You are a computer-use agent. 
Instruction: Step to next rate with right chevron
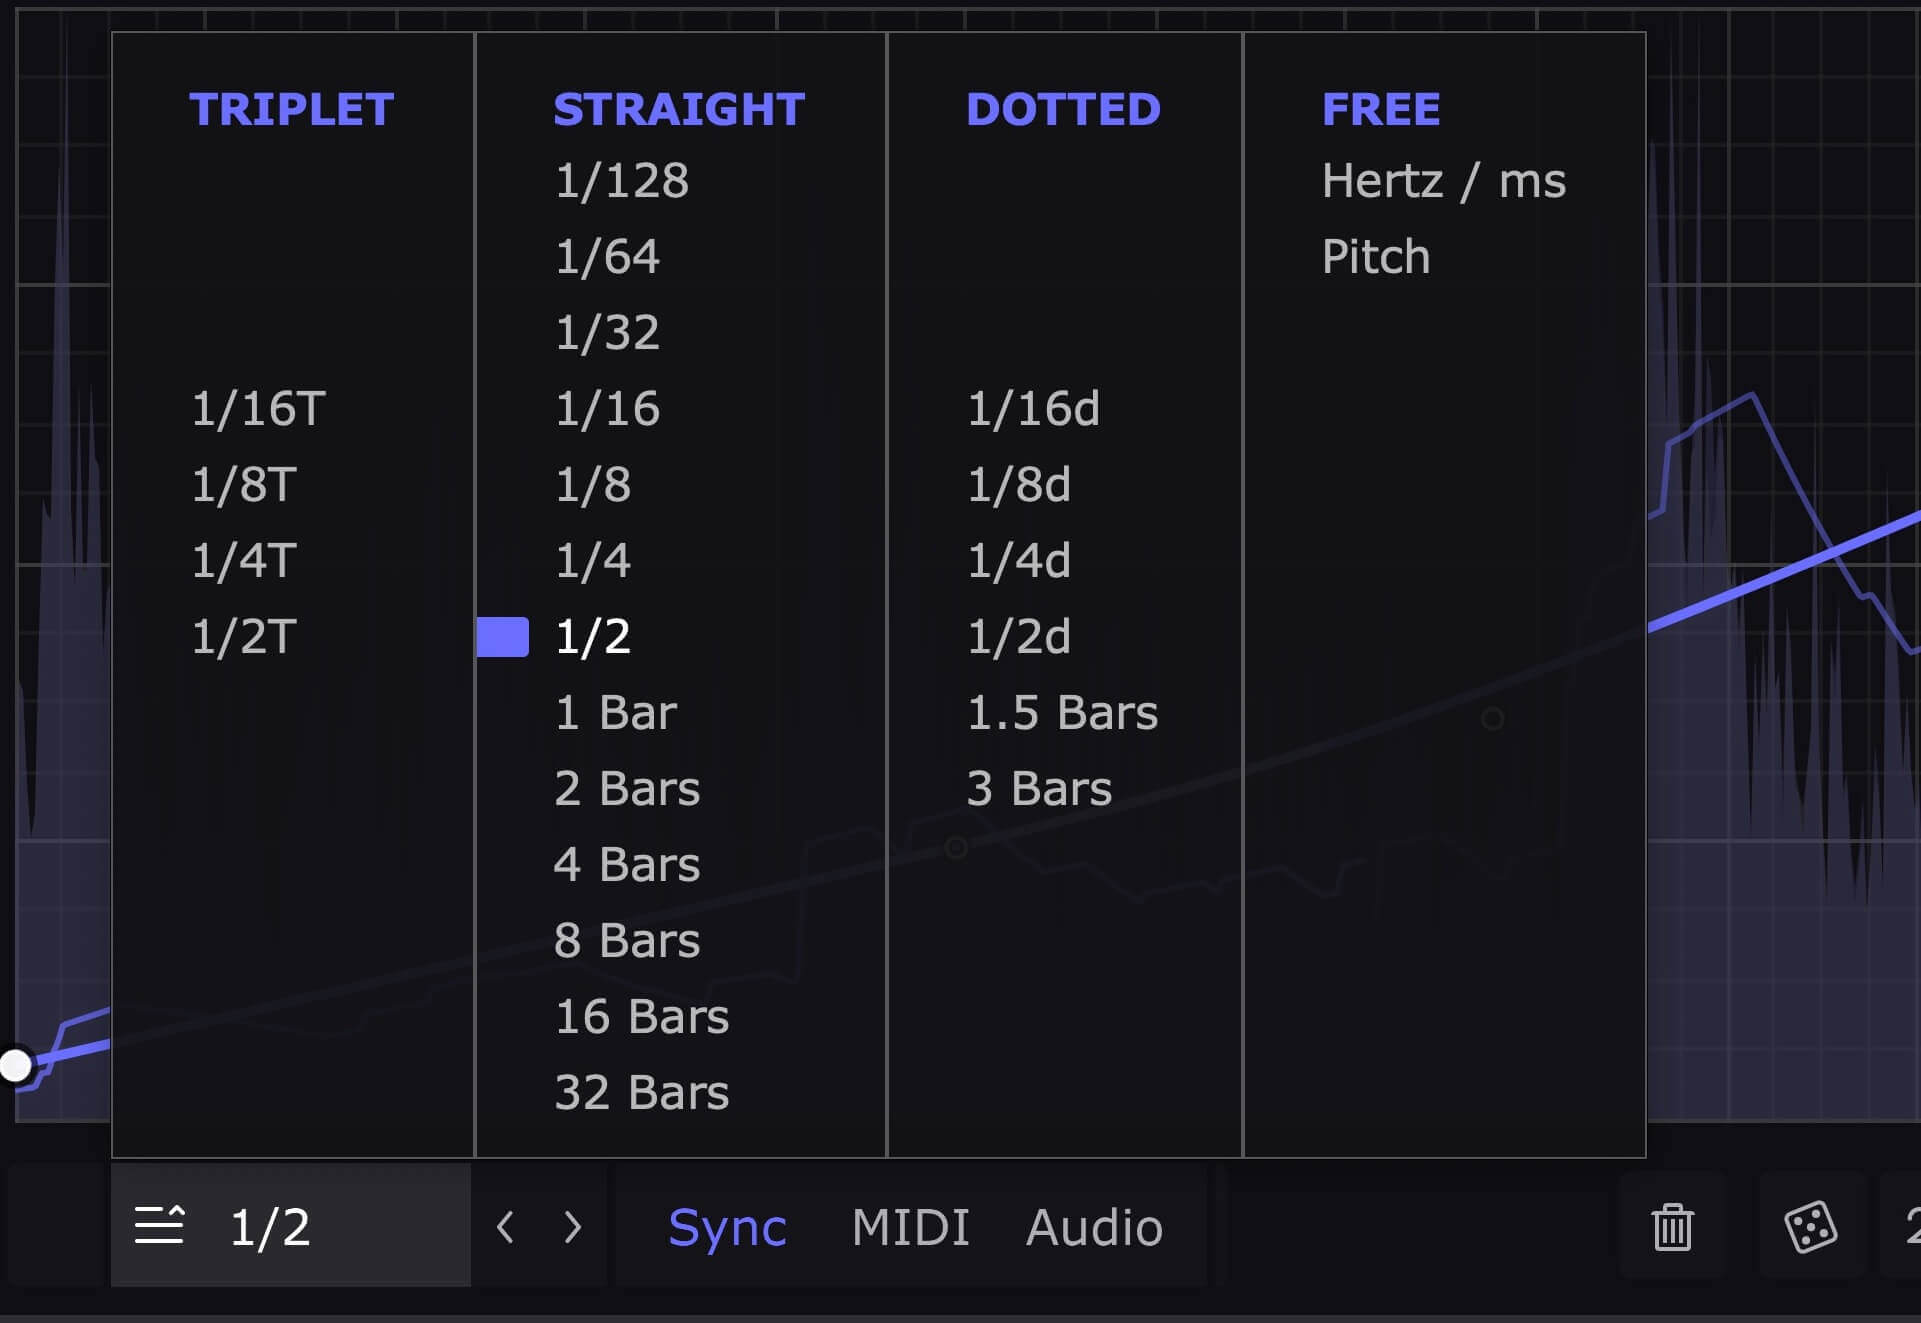point(572,1227)
